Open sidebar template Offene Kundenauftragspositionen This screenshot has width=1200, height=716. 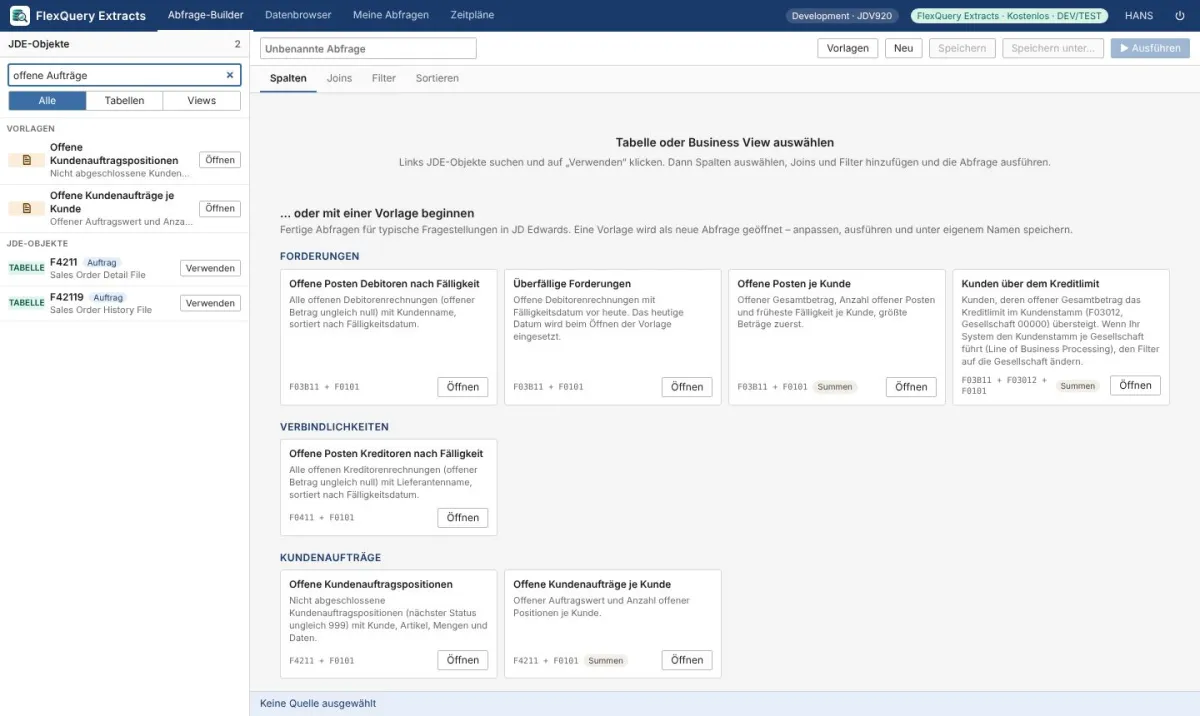pyautogui.click(x=220, y=160)
